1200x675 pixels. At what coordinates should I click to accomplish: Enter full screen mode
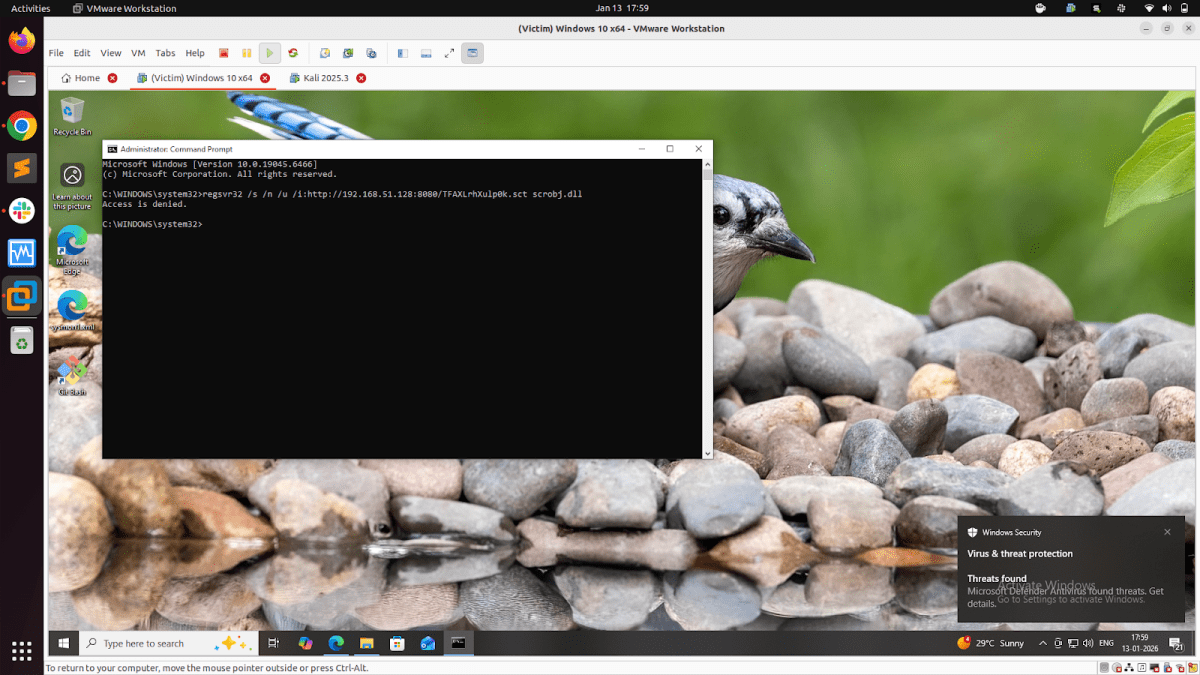pos(449,53)
